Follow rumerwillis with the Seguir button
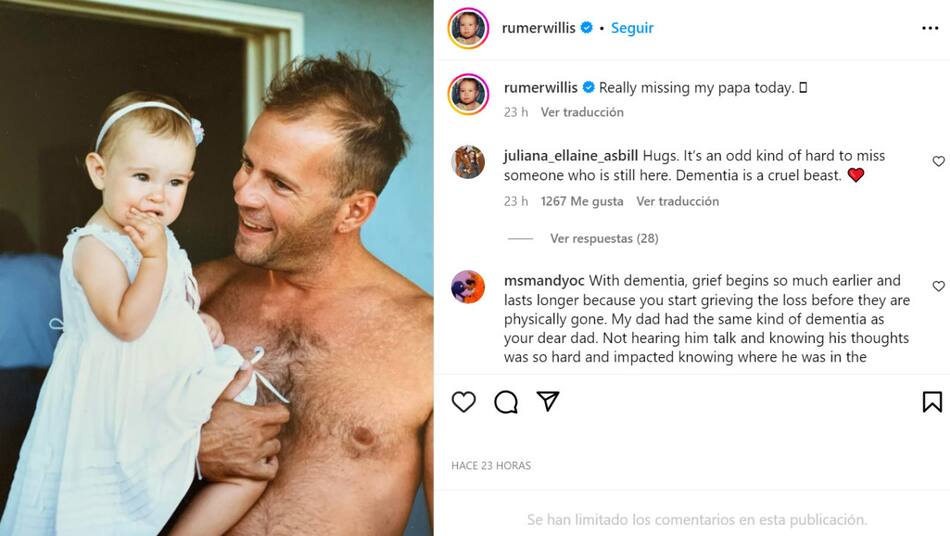Image resolution: width=950 pixels, height=536 pixels. tap(632, 28)
